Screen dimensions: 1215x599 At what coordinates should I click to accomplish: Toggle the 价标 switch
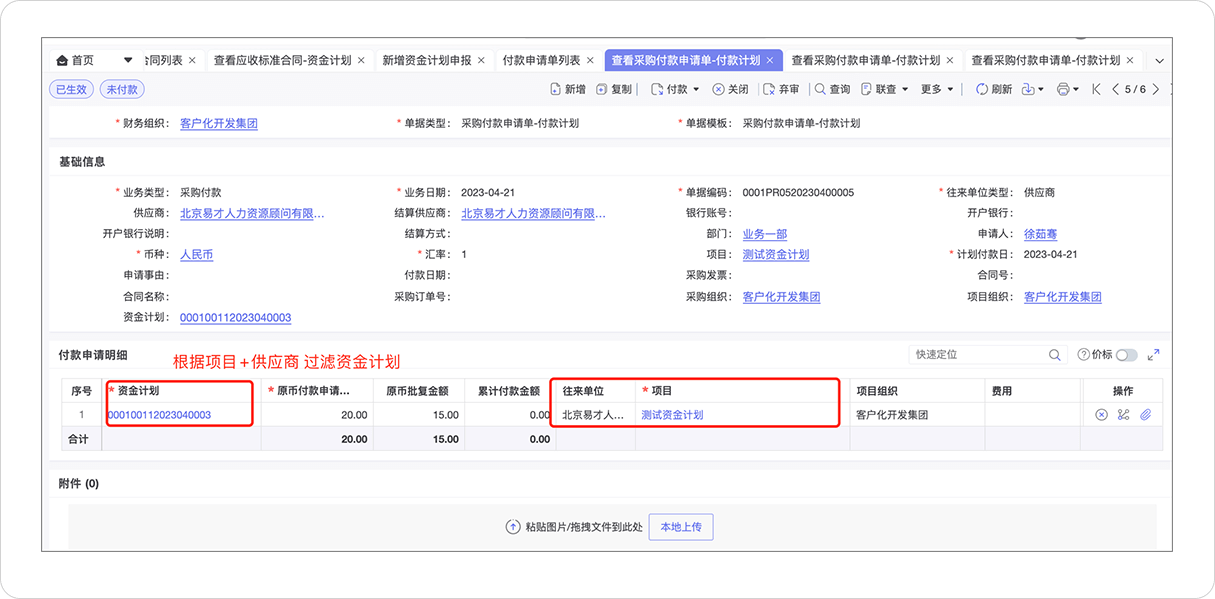click(x=1126, y=355)
